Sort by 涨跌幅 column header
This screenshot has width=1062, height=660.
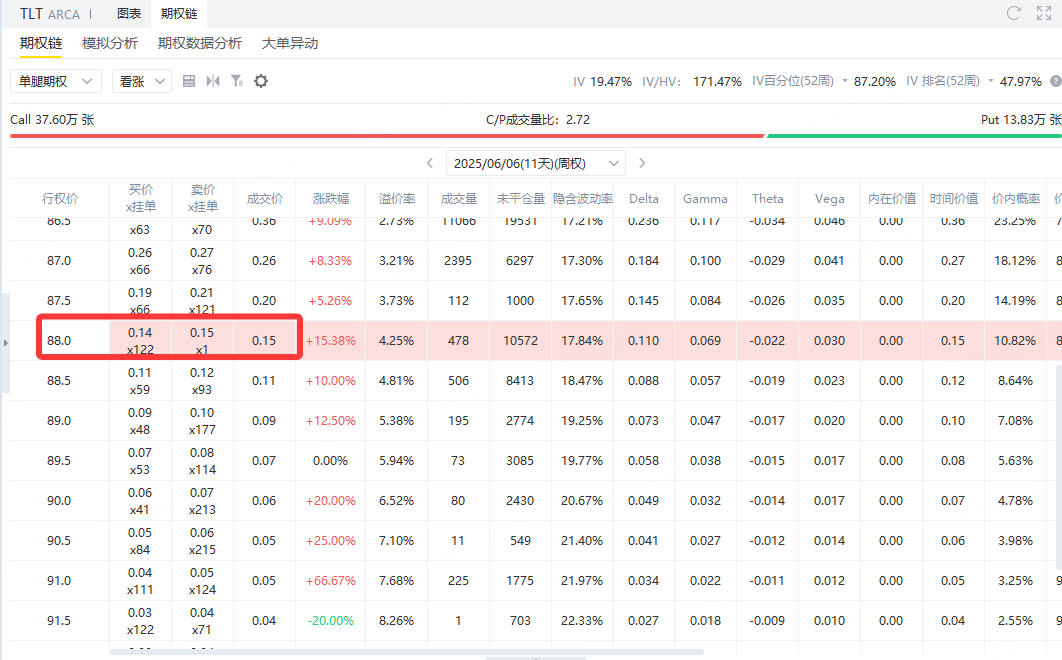[331, 199]
